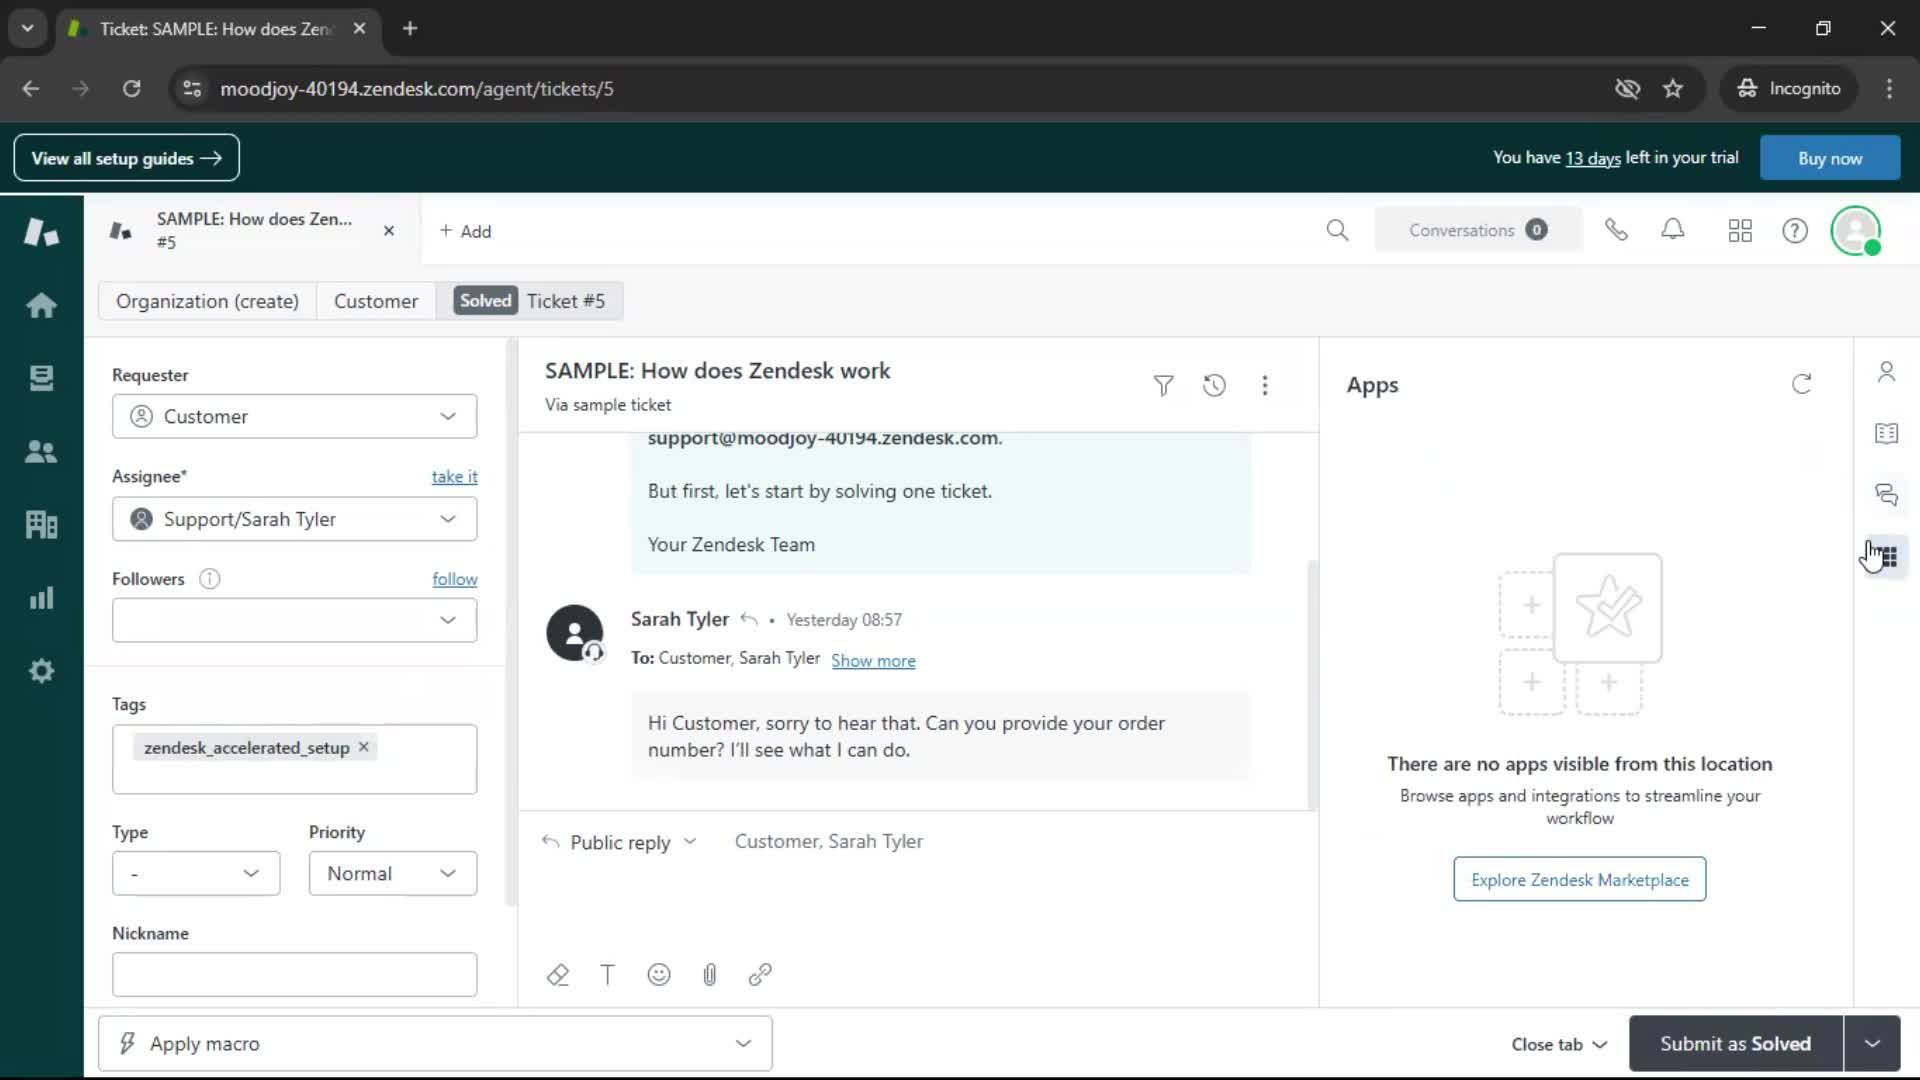Click Show more recipients link

point(873,660)
